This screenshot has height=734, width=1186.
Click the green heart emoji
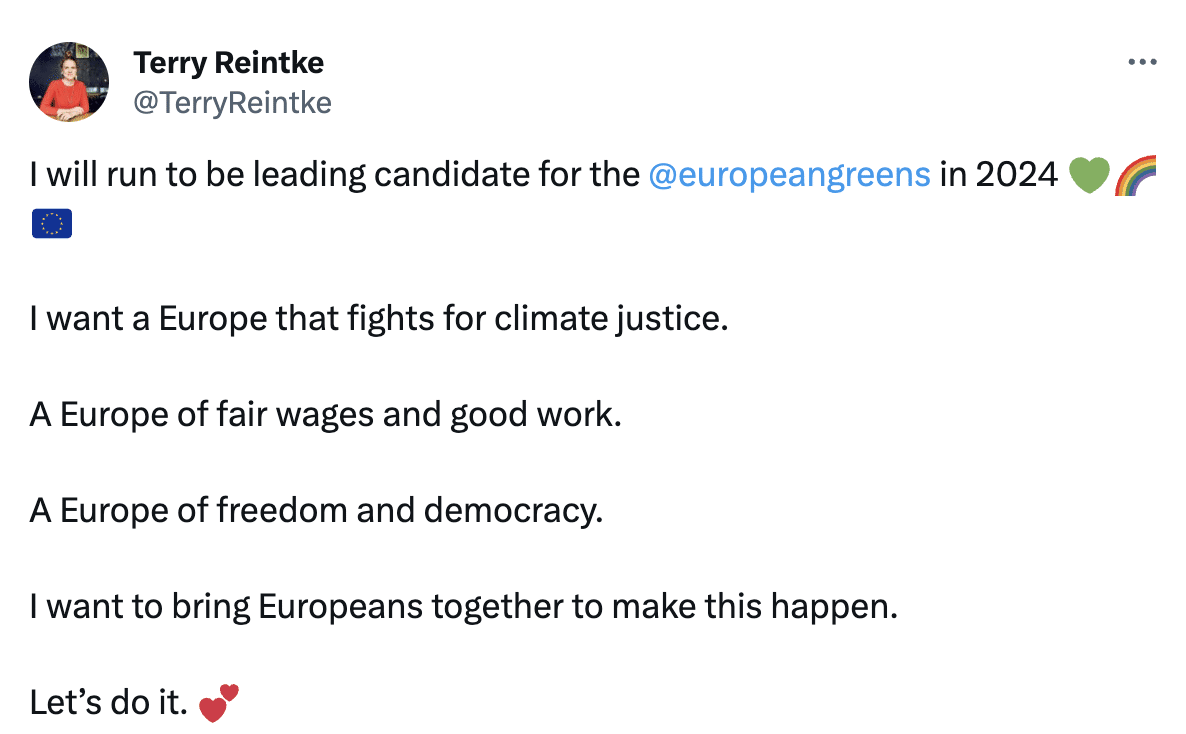tap(1089, 176)
